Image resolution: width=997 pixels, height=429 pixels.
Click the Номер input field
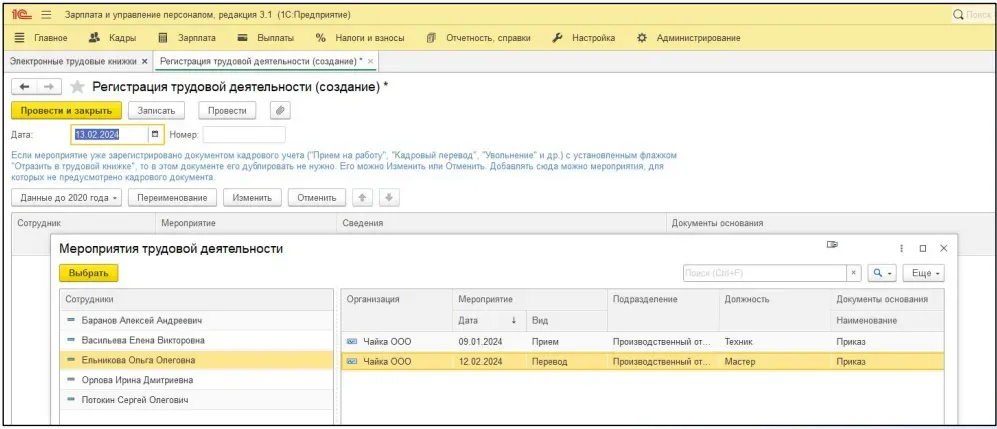[244, 135]
